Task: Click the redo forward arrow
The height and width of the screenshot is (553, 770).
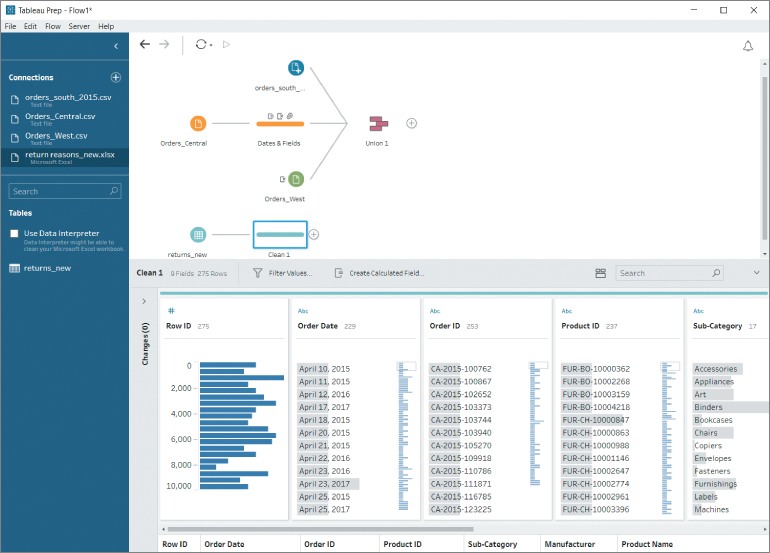Action: click(164, 44)
